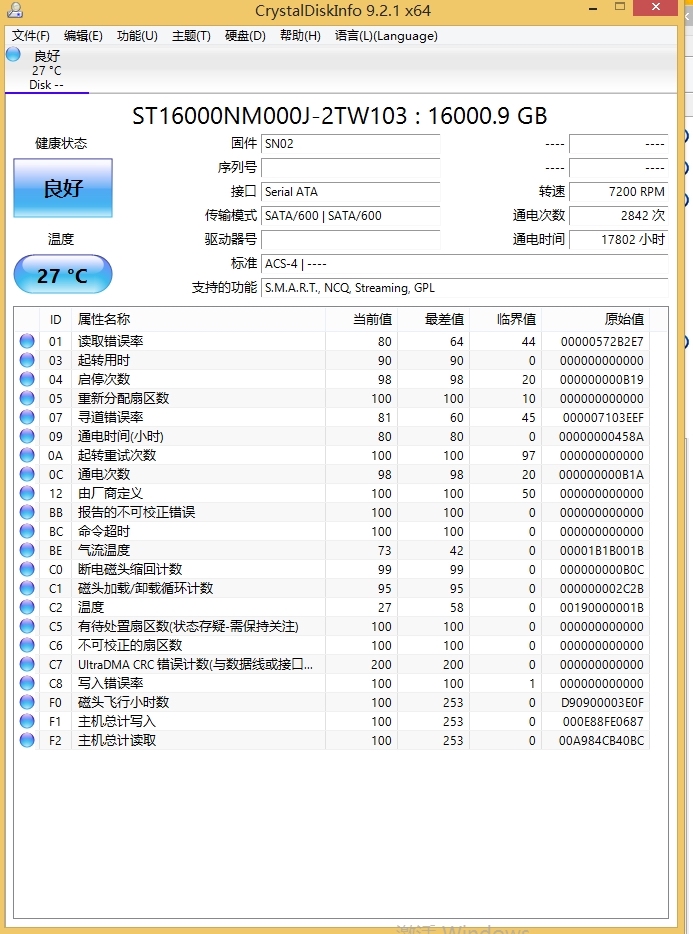Click raw value 000007103EEF
Image resolution: width=693 pixels, height=934 pixels.
coord(603,418)
